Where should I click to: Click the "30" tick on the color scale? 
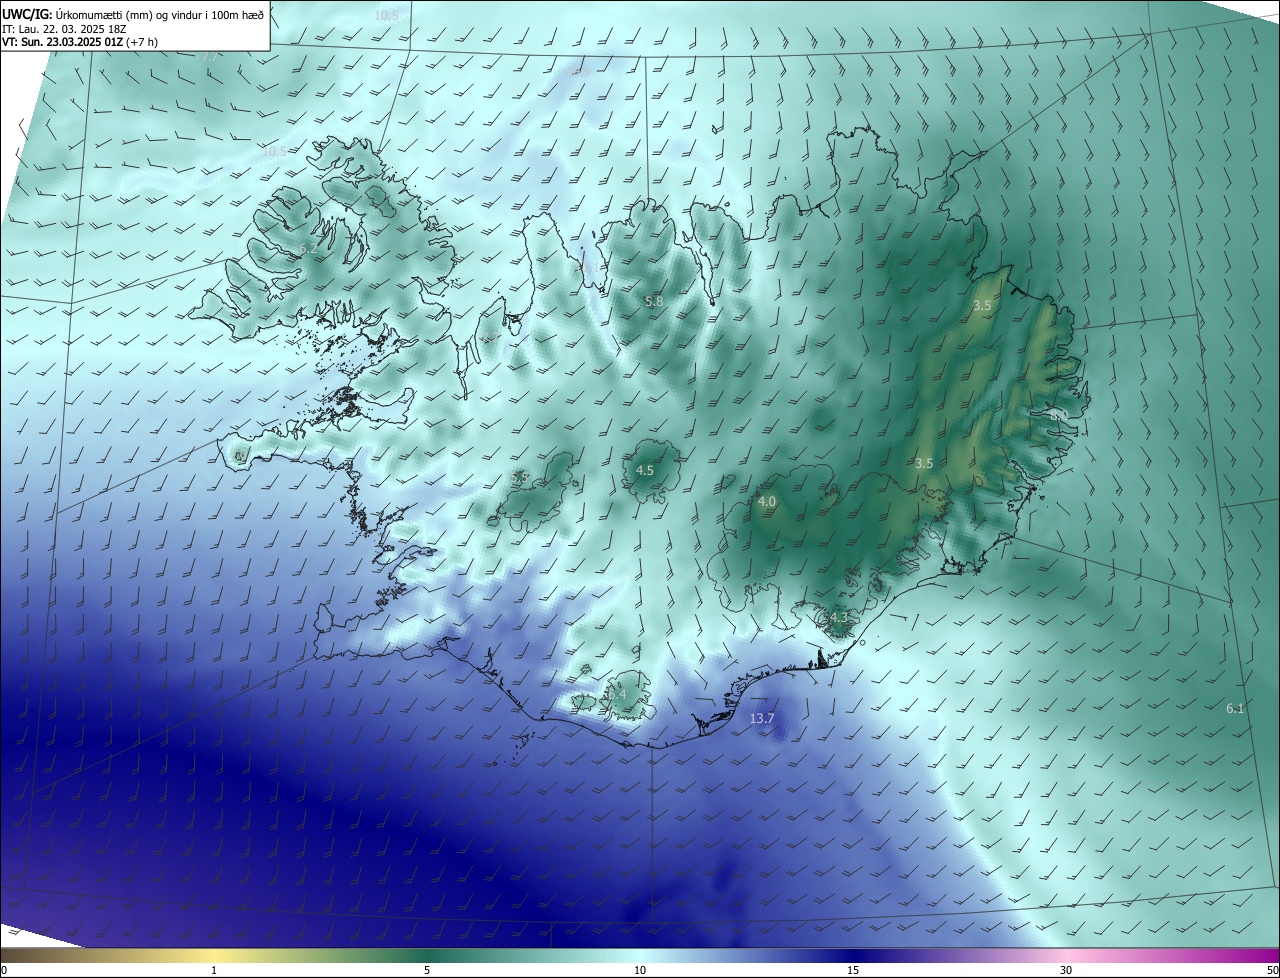tap(1066, 971)
